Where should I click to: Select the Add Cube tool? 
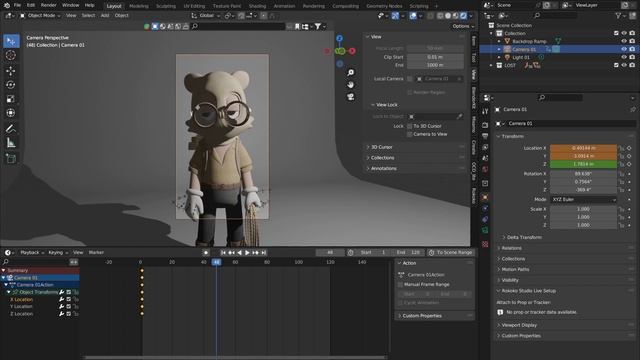point(11,159)
